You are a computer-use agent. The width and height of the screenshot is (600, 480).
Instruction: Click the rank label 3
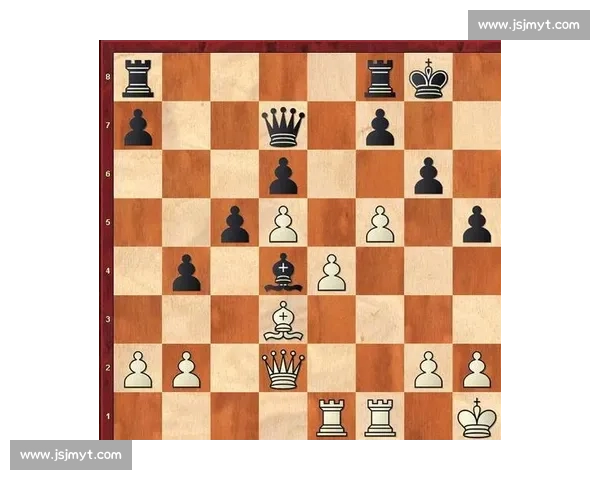(x=108, y=319)
